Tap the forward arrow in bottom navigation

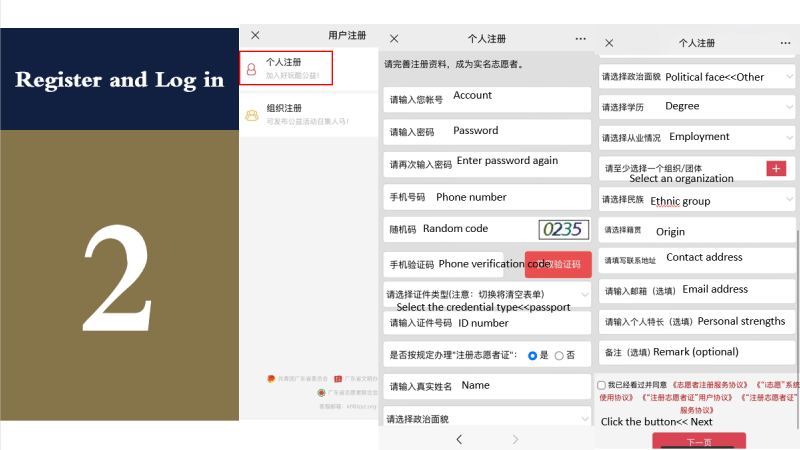tap(516, 439)
